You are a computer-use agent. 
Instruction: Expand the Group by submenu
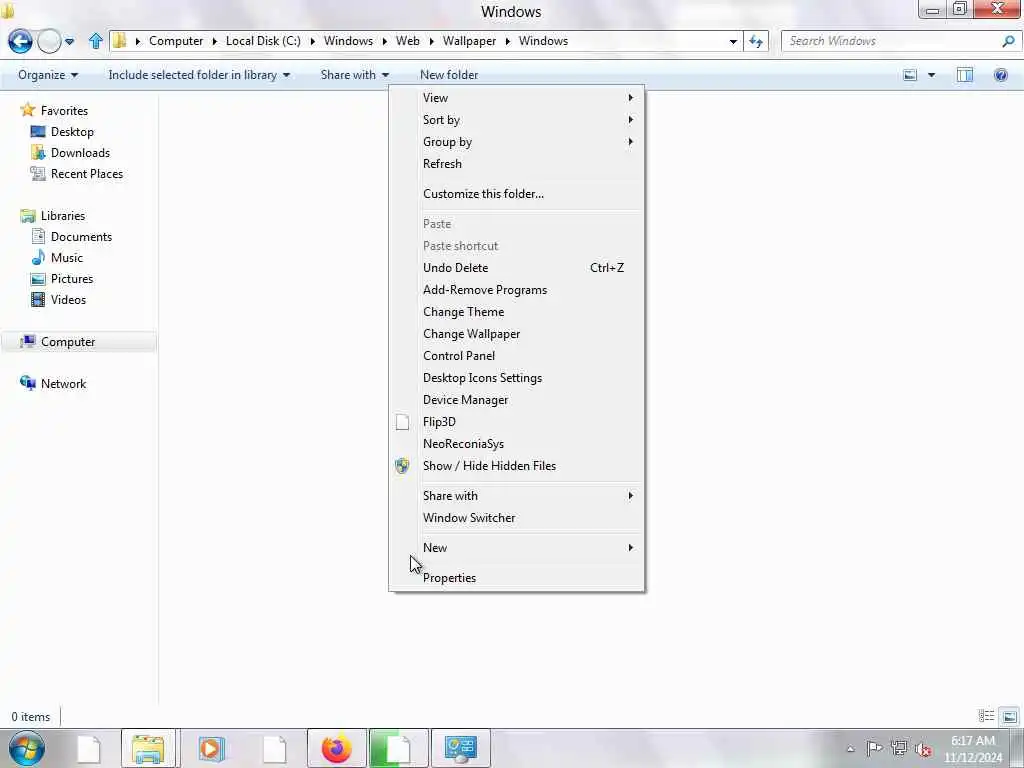[517, 142]
